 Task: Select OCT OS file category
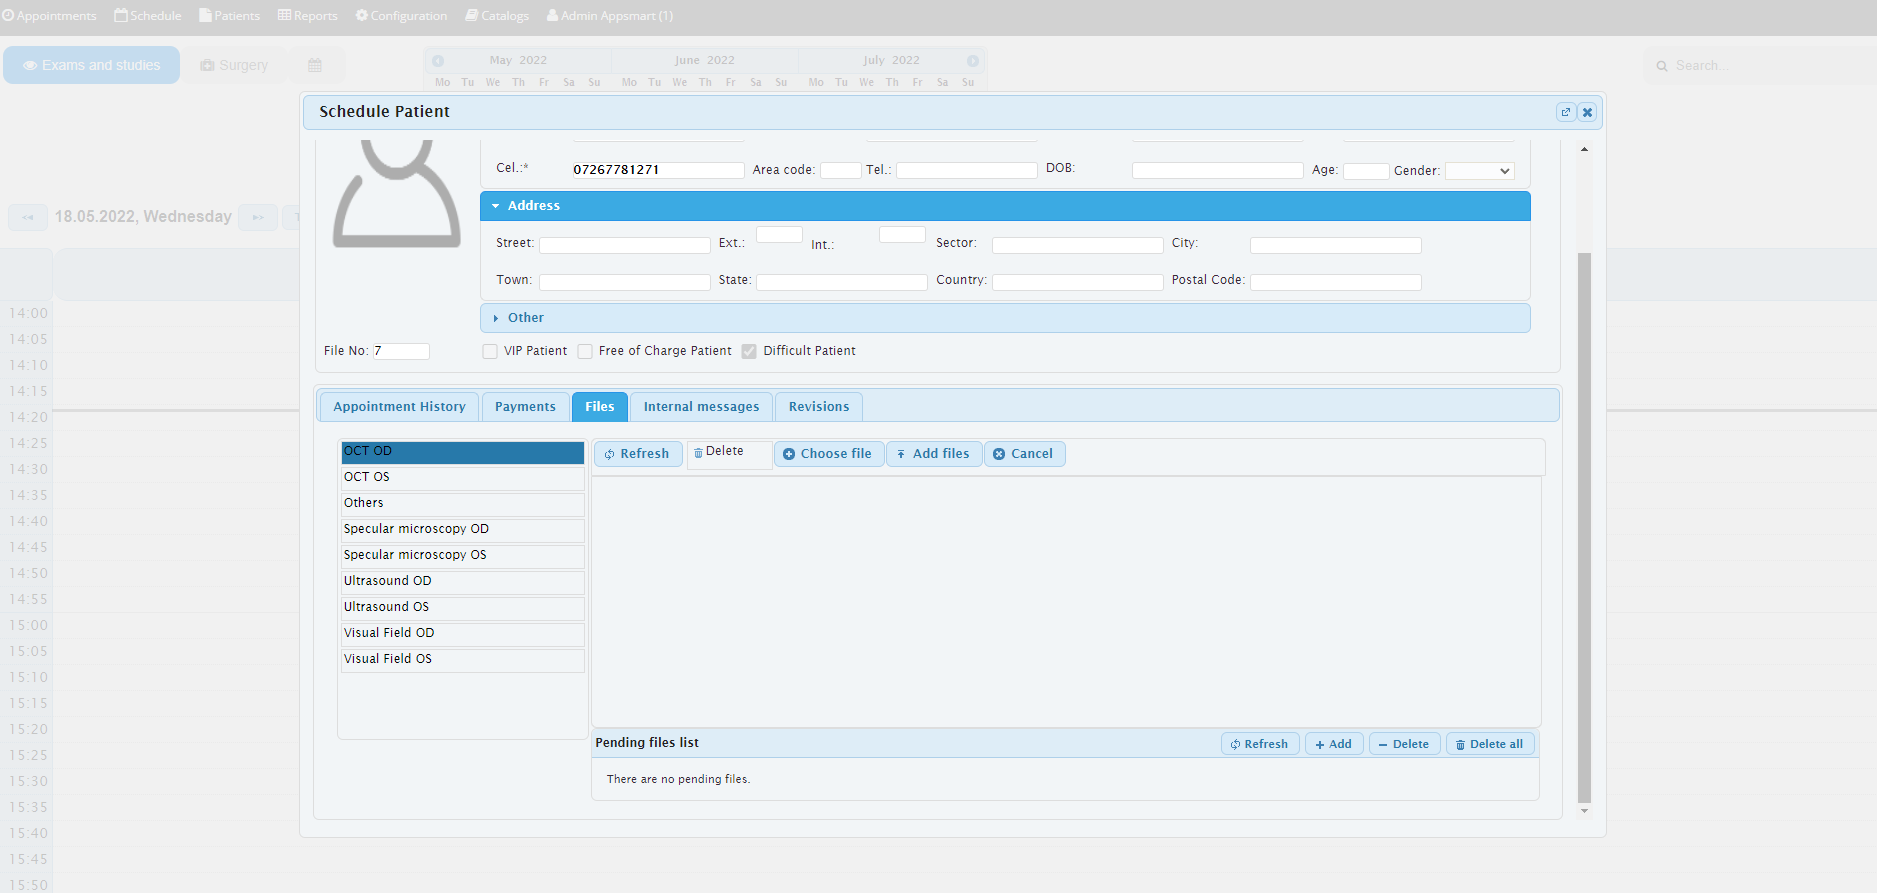click(462, 478)
